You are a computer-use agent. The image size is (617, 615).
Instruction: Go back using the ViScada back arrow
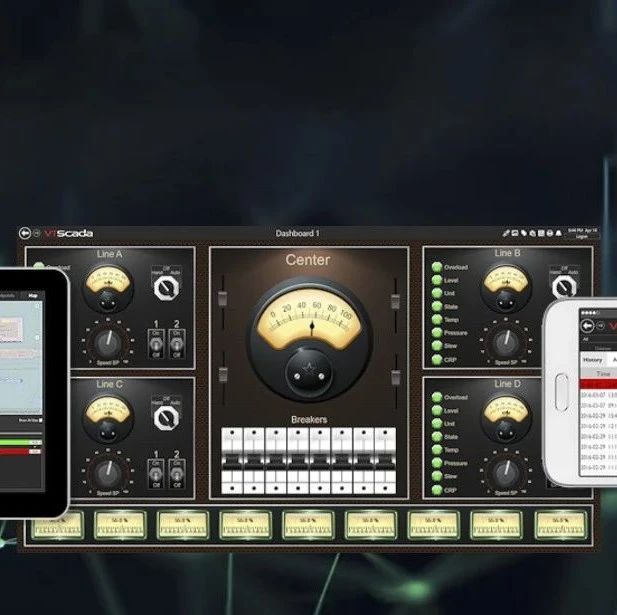(x=24, y=233)
